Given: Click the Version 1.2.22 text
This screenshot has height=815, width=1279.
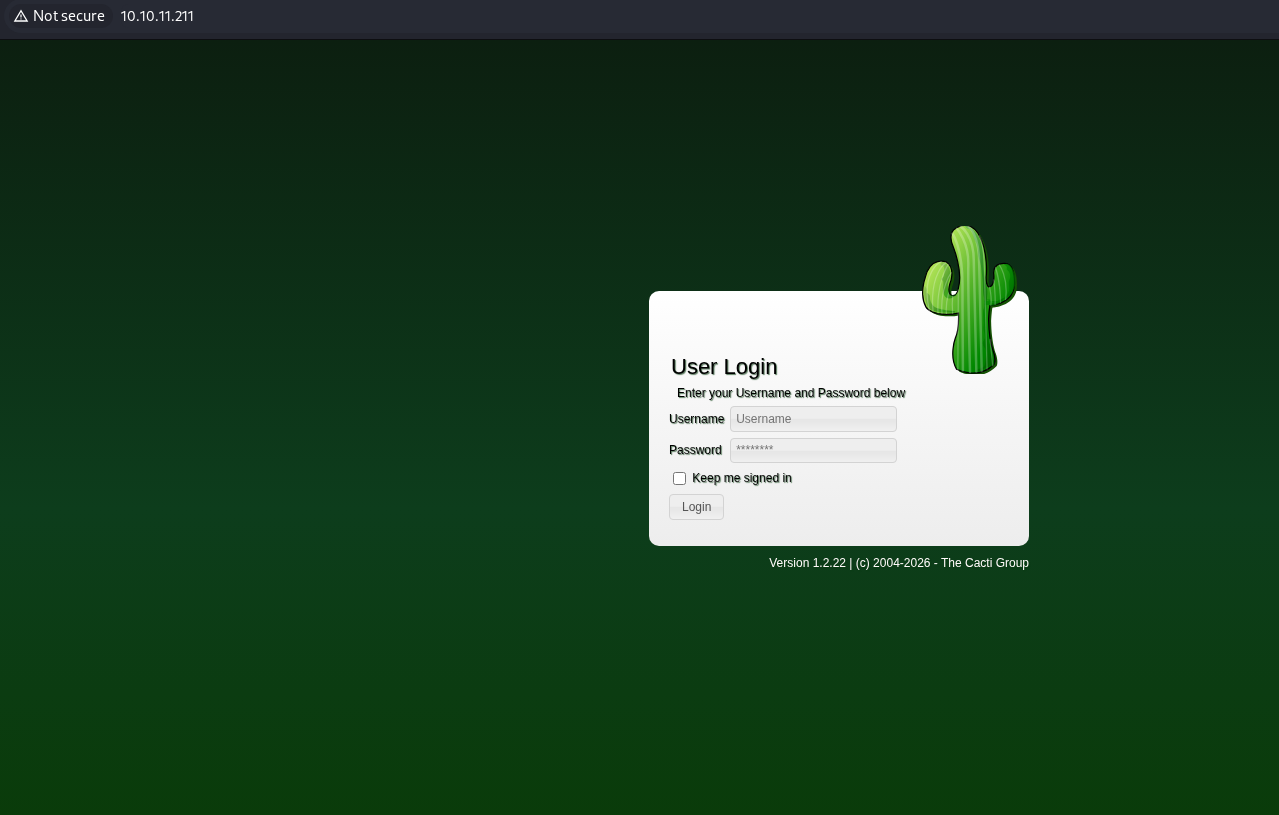Looking at the screenshot, I should click(x=807, y=563).
